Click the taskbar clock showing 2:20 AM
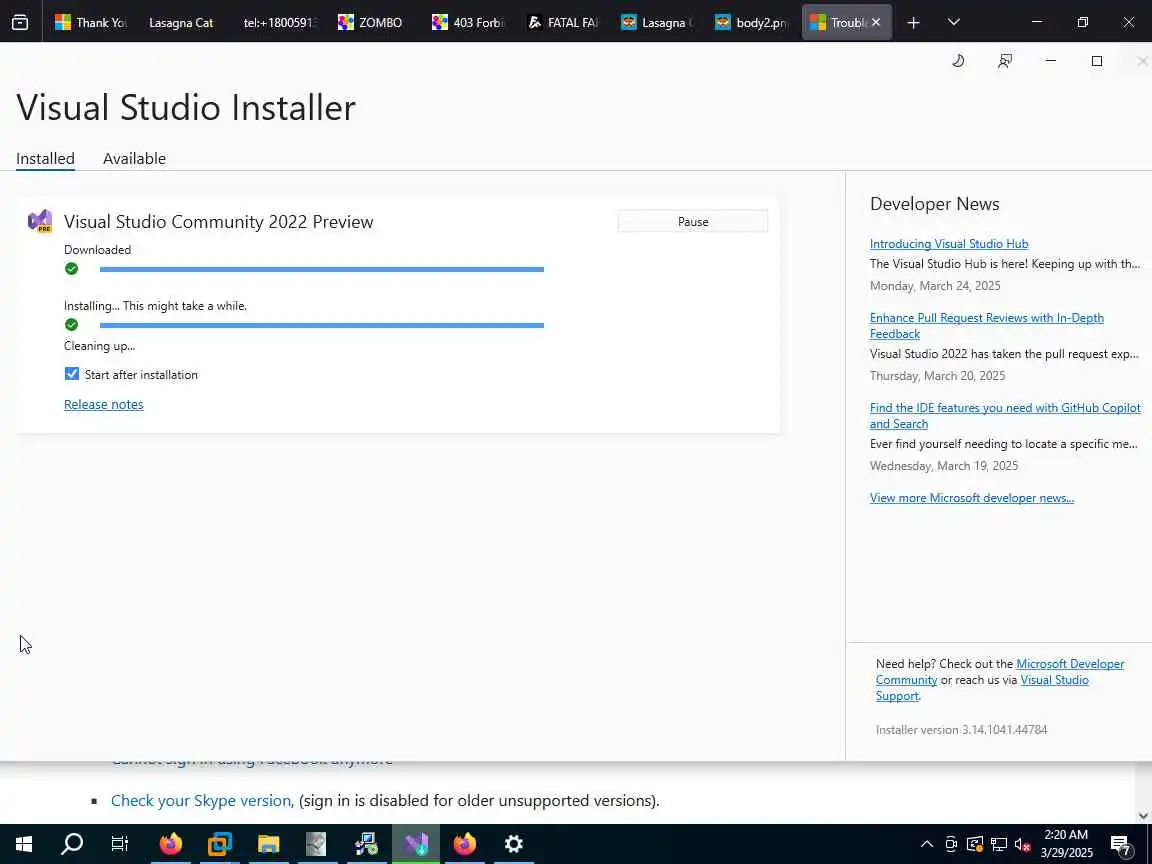This screenshot has width=1152, height=864. point(1066,843)
